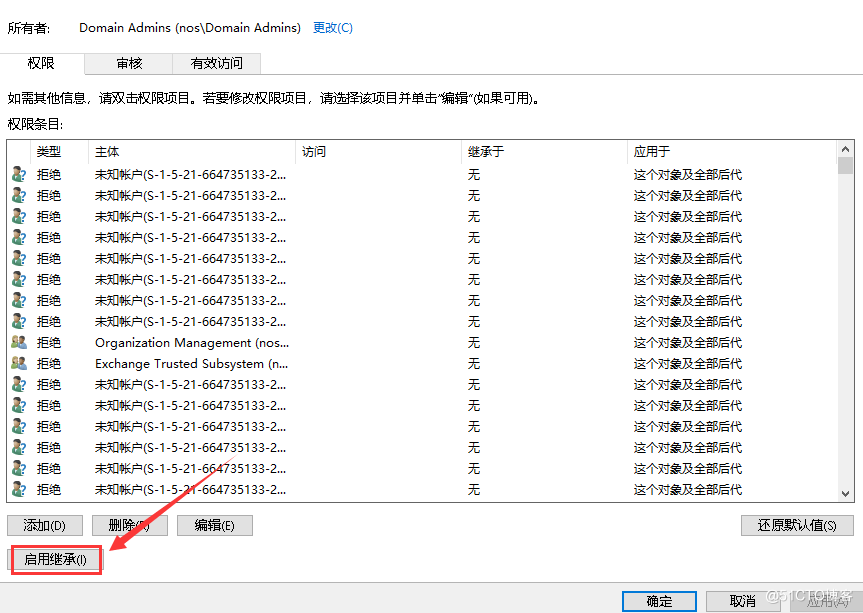This screenshot has width=863, height=613.
Task: Click the 启用继承(I) button
Action: coord(56,560)
